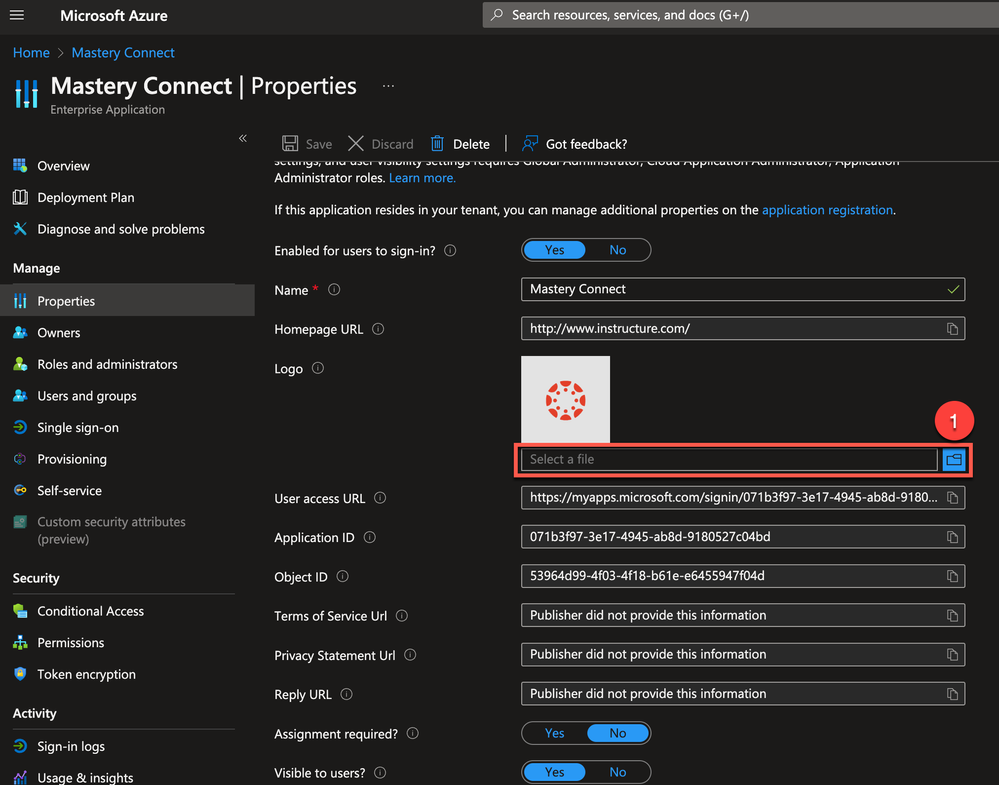Image resolution: width=999 pixels, height=785 pixels.
Task: Navigate to Home in the breadcrumb
Action: point(31,53)
